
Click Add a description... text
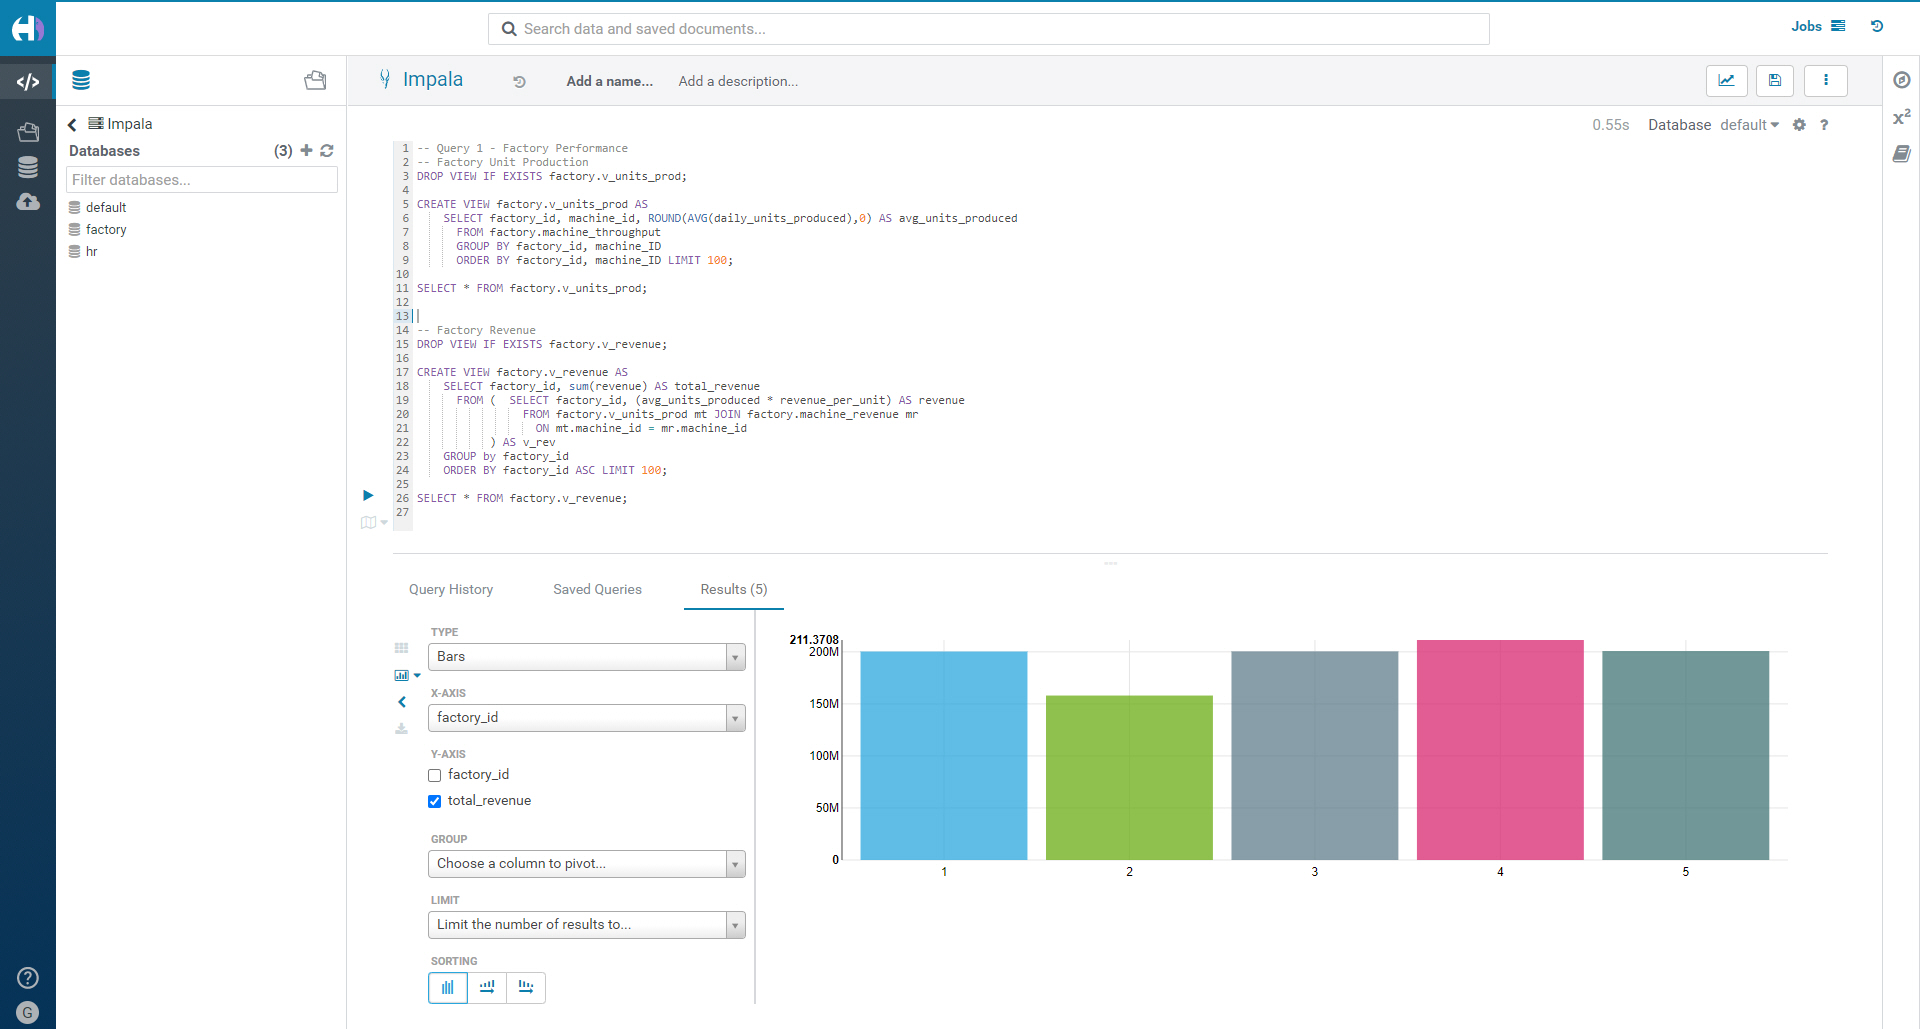738,82
